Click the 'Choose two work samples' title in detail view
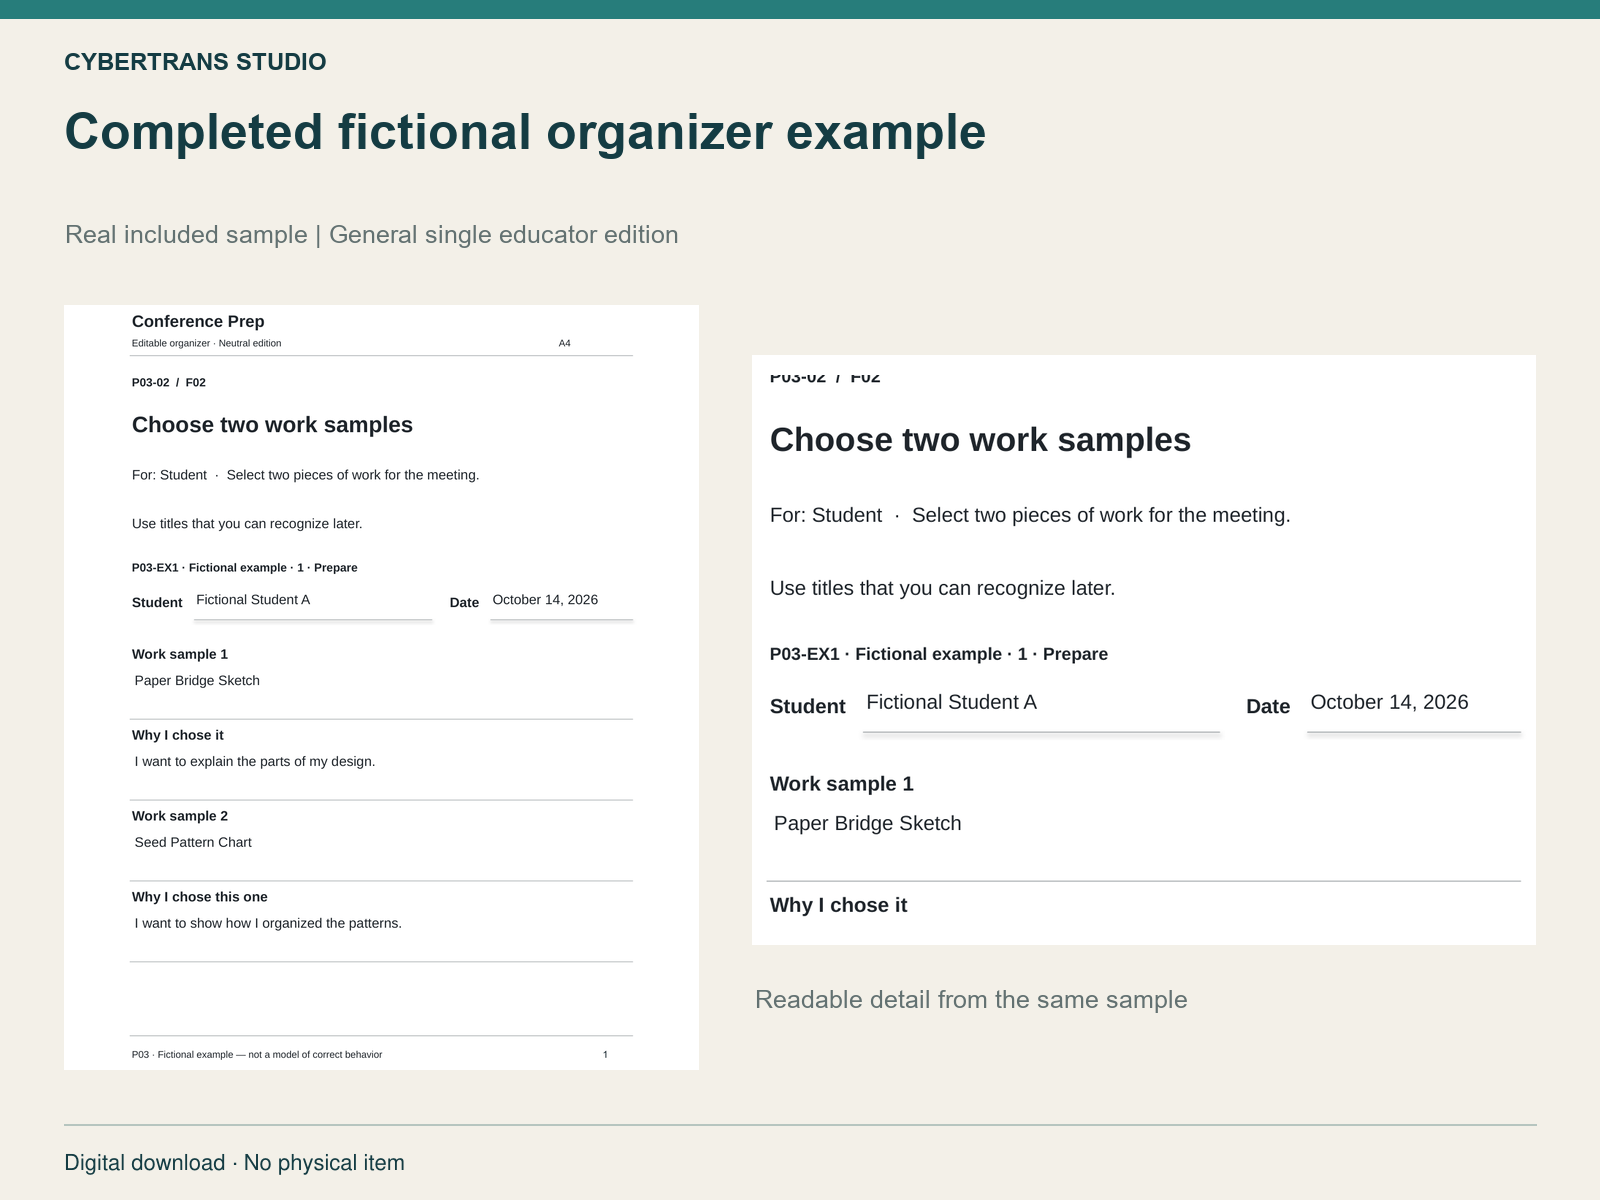Screen dimensions: 1600x1200 click(x=980, y=440)
